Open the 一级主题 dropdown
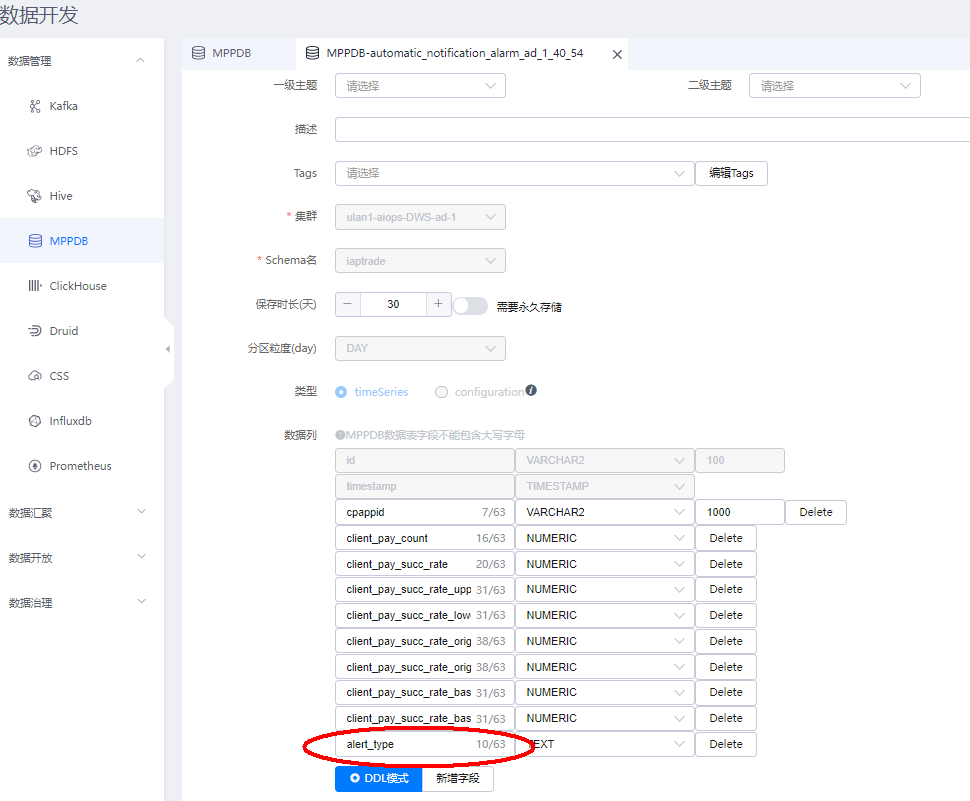Screen dimensions: 970x801 tap(420, 86)
